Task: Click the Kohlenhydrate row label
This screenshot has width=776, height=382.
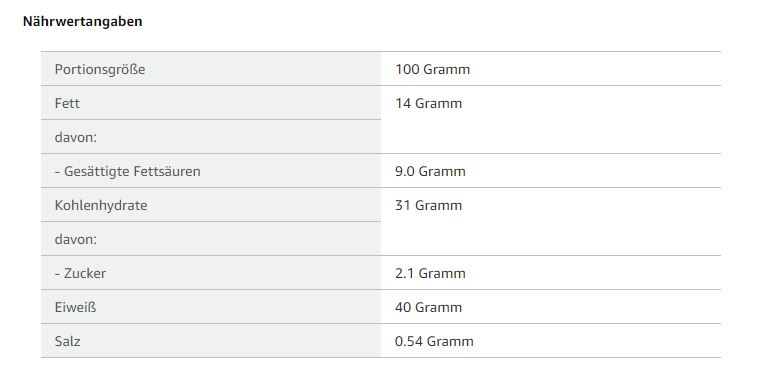Action: (x=101, y=205)
